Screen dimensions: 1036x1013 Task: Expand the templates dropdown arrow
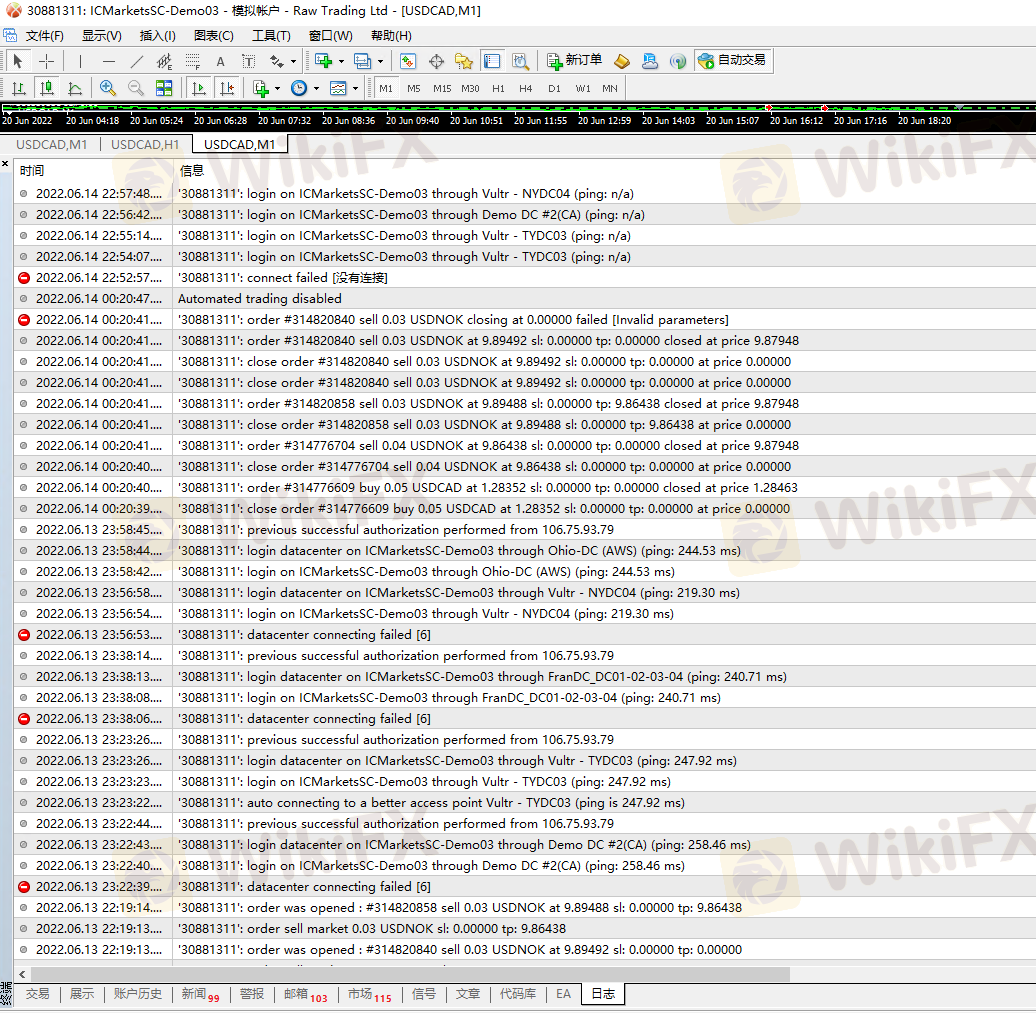[355, 89]
